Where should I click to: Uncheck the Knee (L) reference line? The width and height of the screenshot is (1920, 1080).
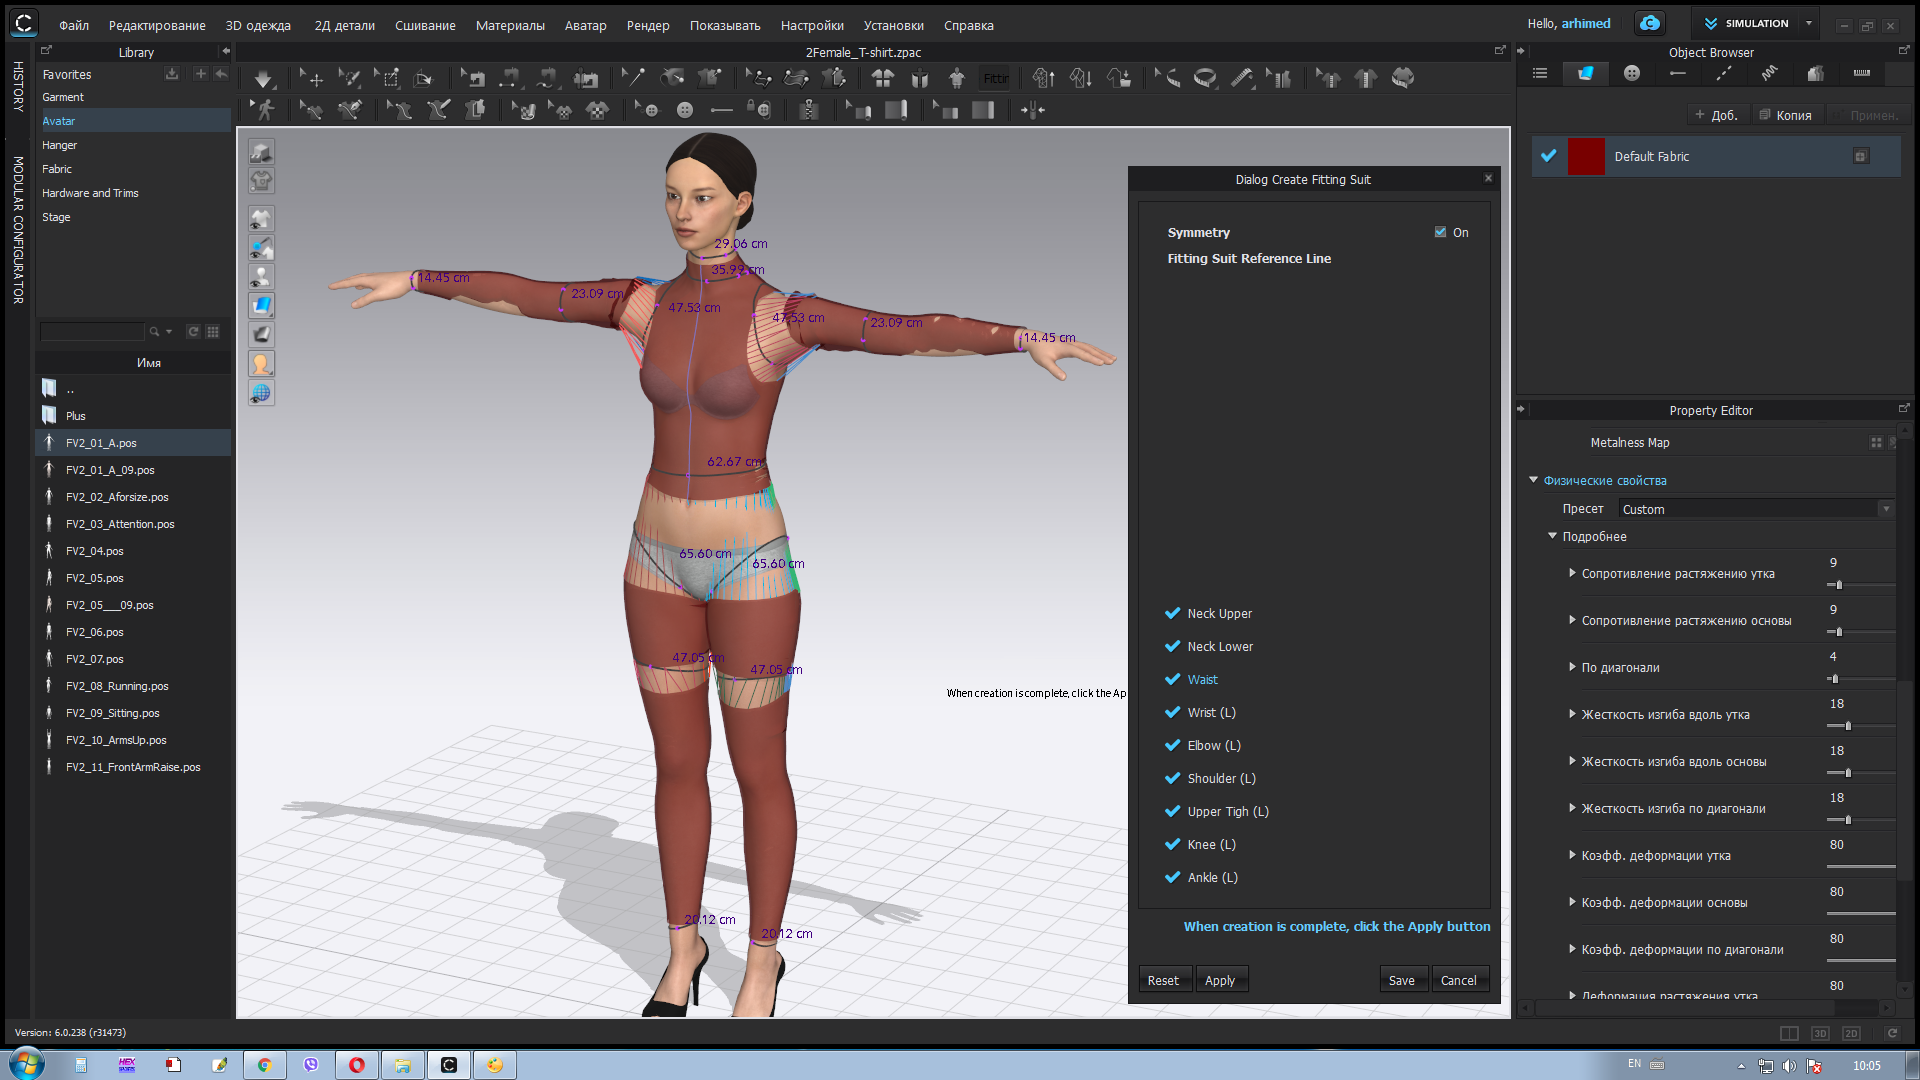pos(1173,844)
